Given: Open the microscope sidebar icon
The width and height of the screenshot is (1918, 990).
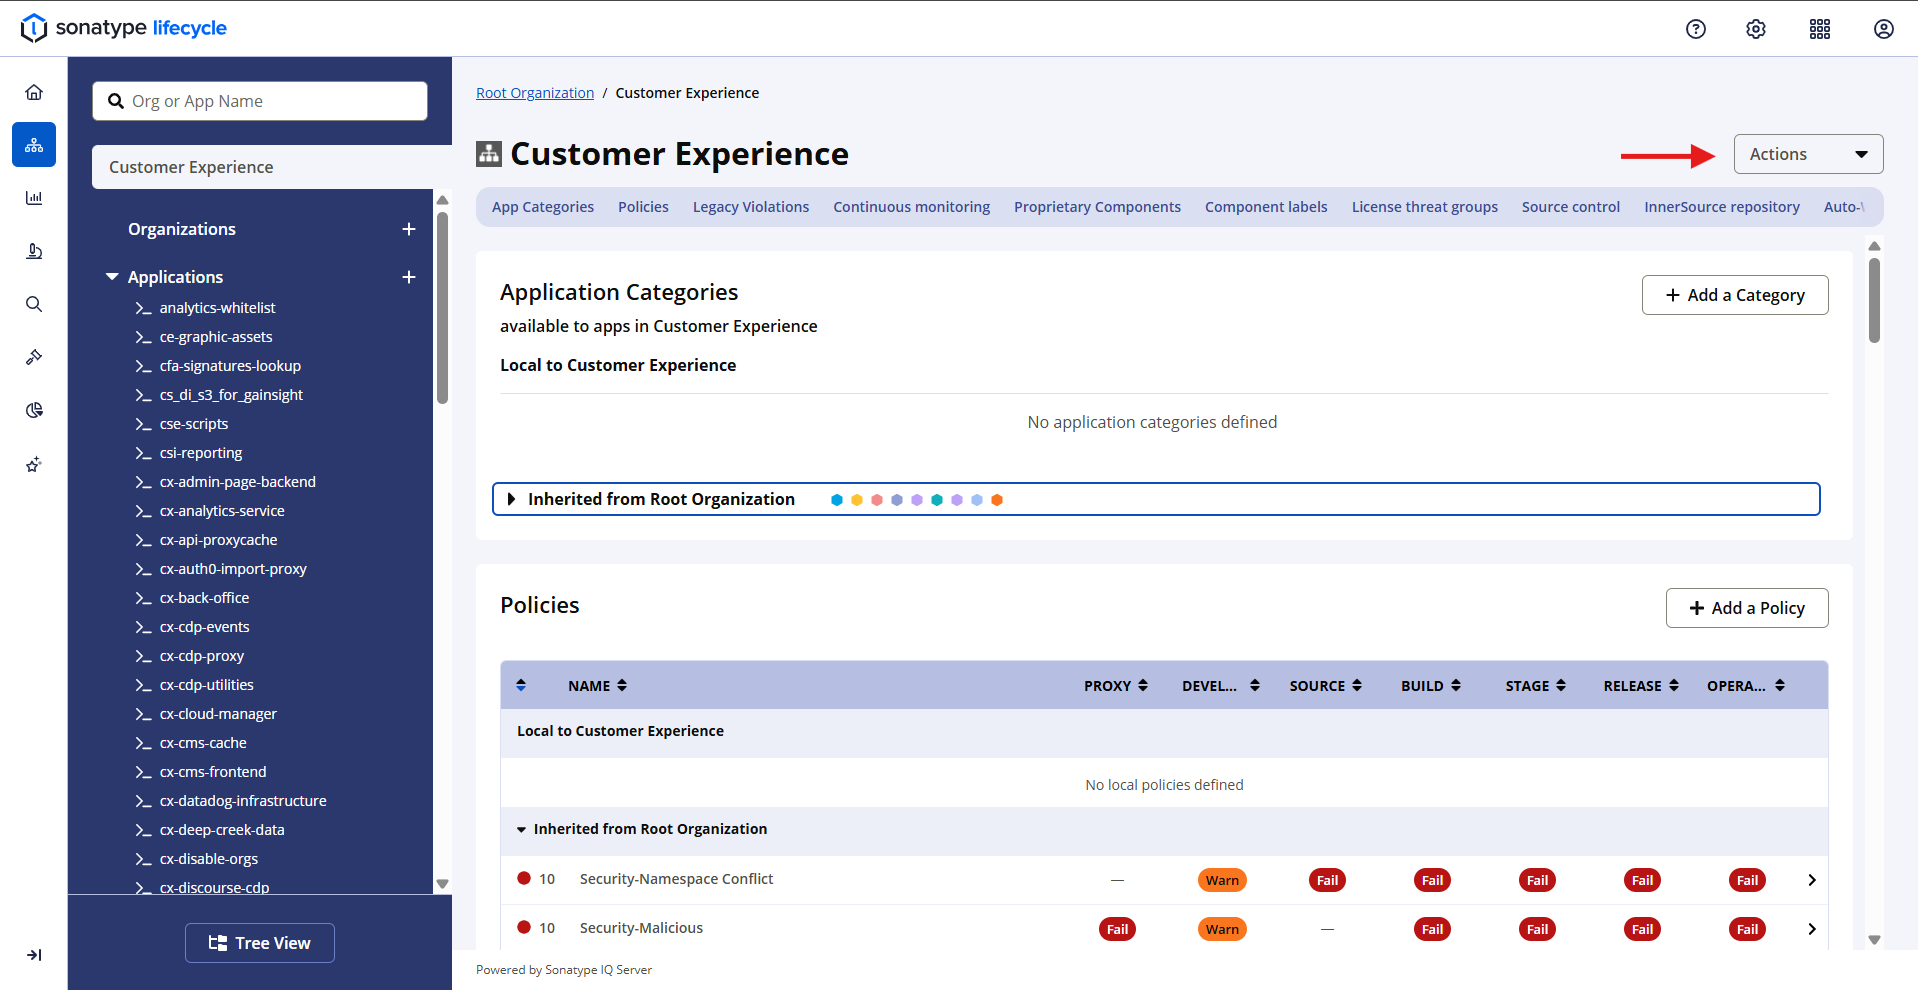Looking at the screenshot, I should [34, 251].
